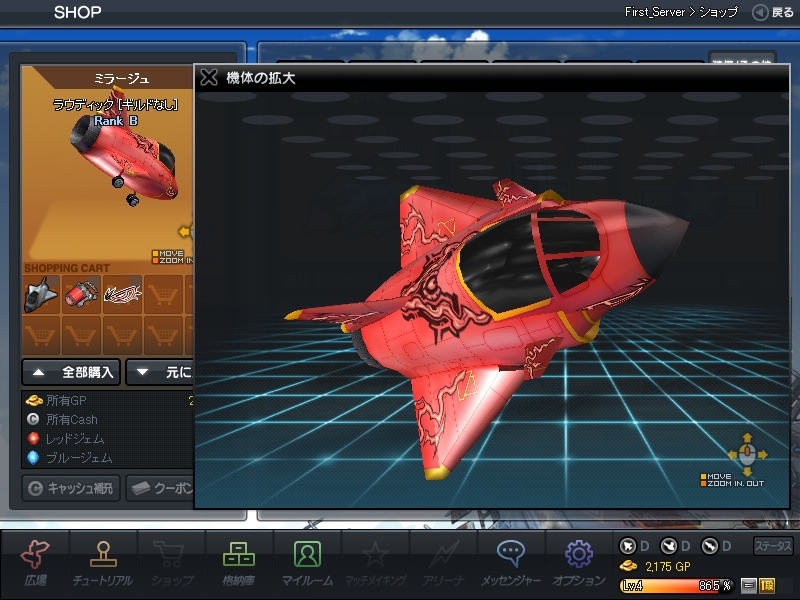This screenshot has width=800, height=600.
Task: Open the オプション settings gear
Action: [579, 562]
